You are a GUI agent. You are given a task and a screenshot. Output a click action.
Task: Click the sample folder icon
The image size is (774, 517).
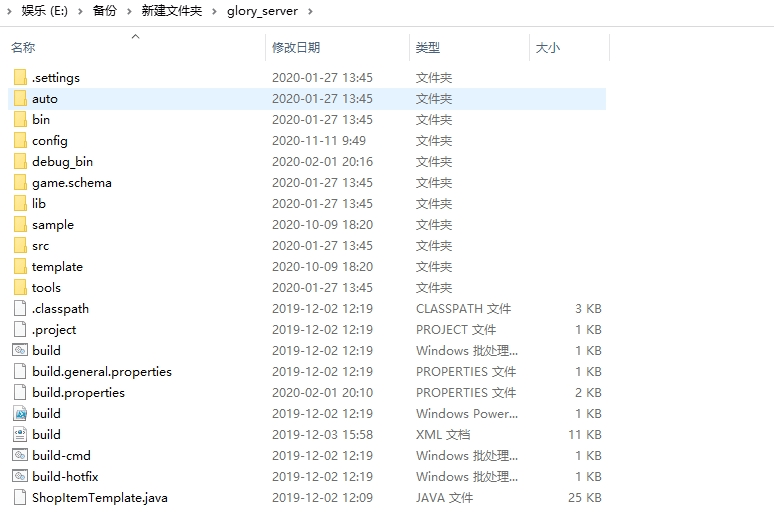20,225
